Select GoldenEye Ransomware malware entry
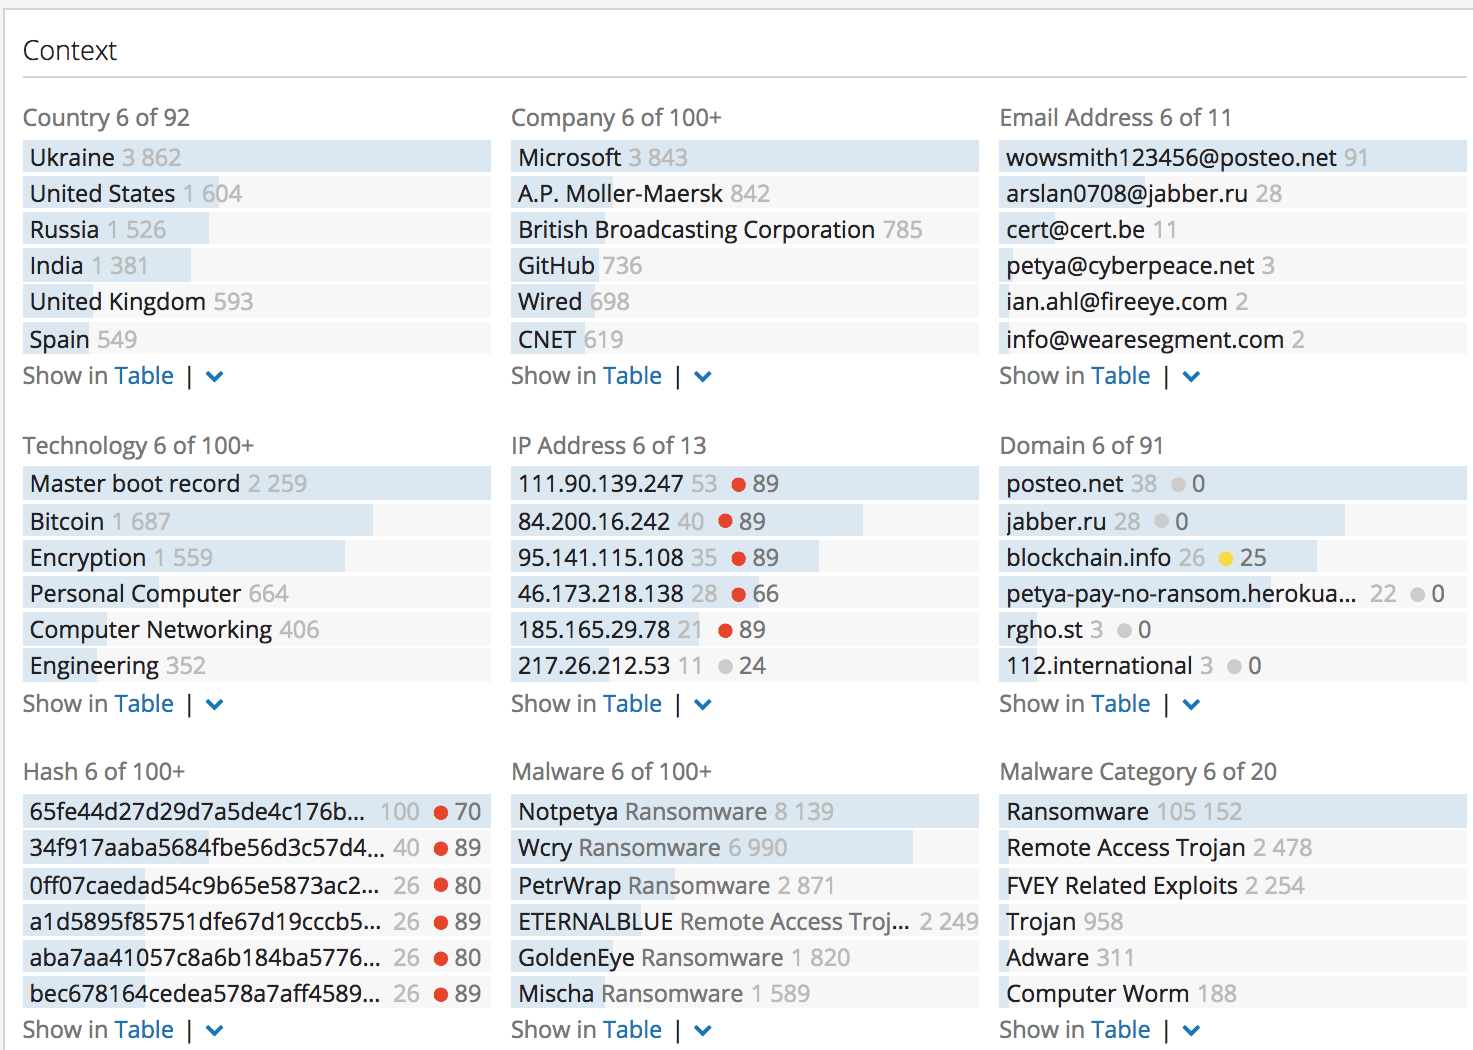This screenshot has height=1050, width=1473. pos(745,957)
